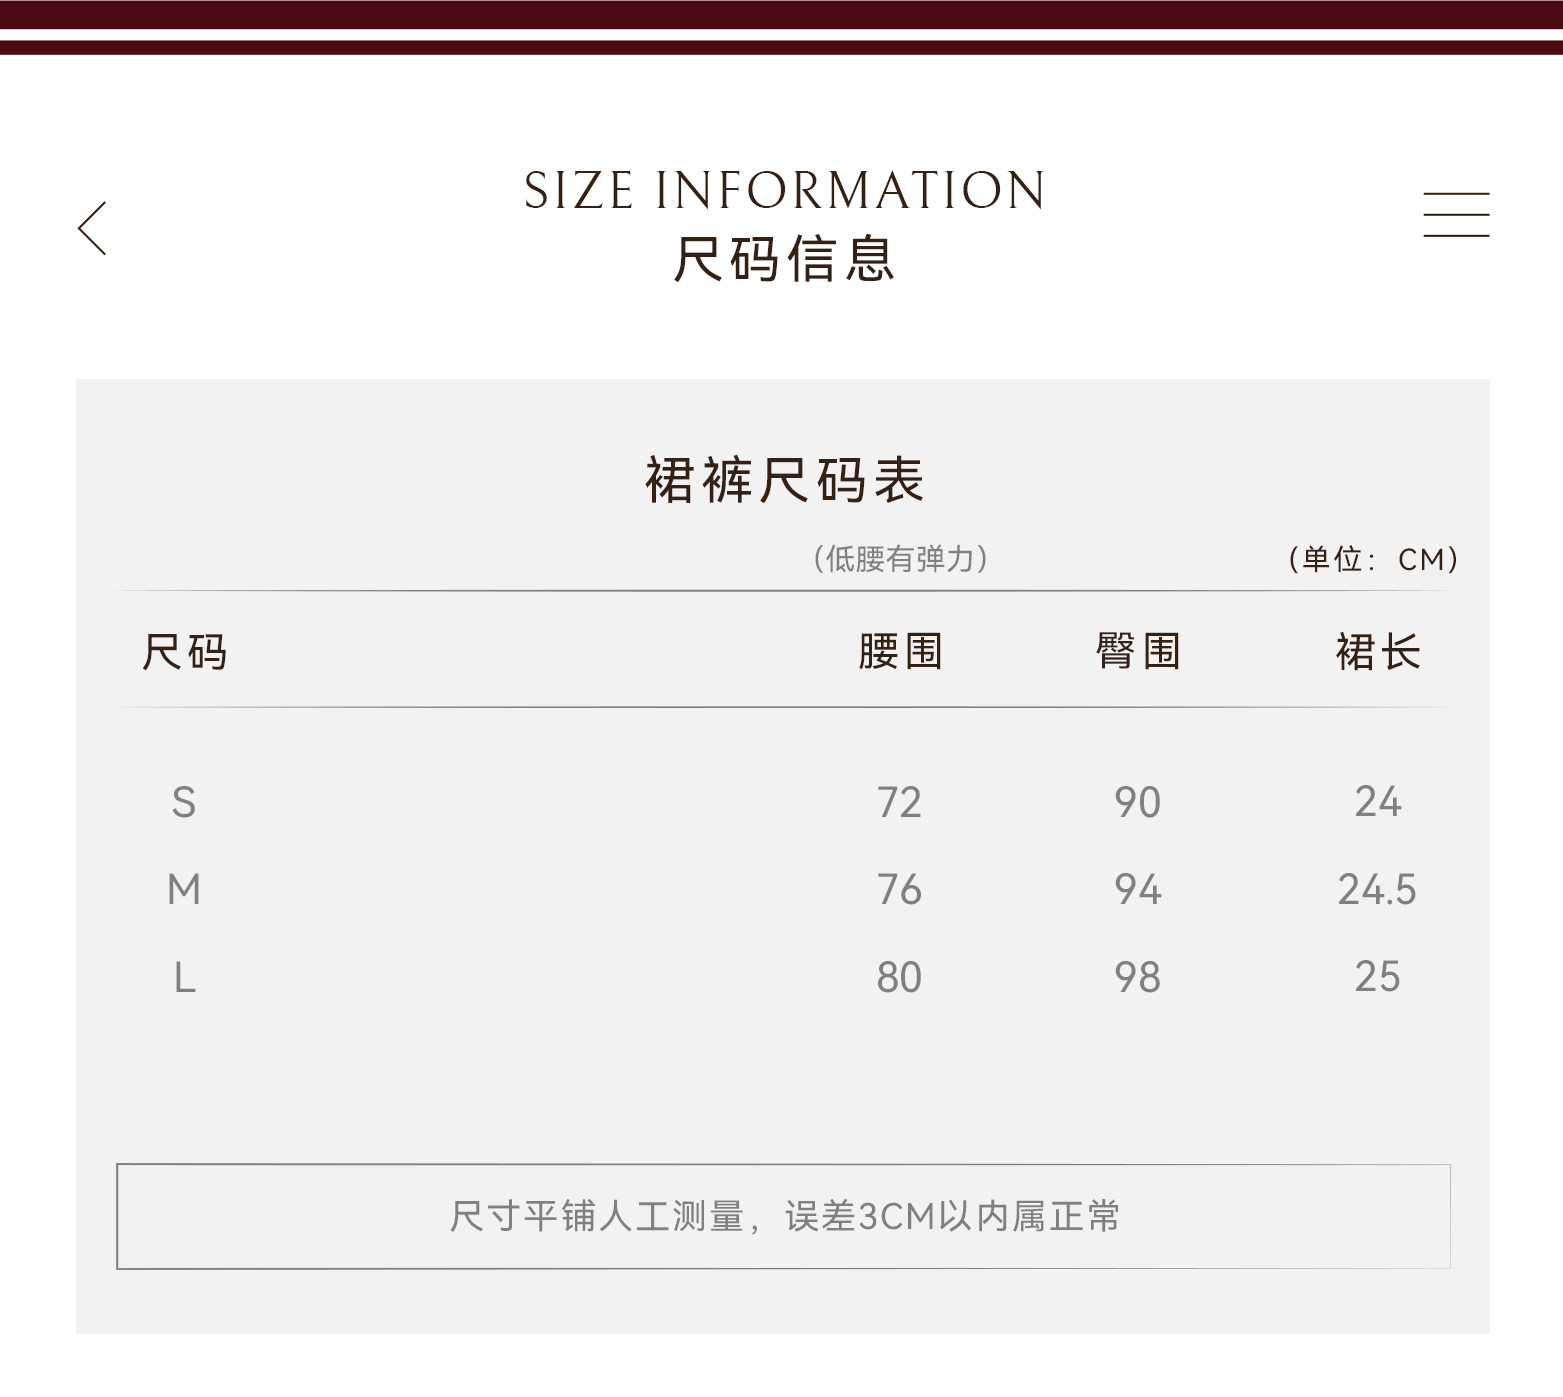This screenshot has height=1397, width=1563.
Task: Click the 尺码信息 subtitle
Action: click(784, 260)
